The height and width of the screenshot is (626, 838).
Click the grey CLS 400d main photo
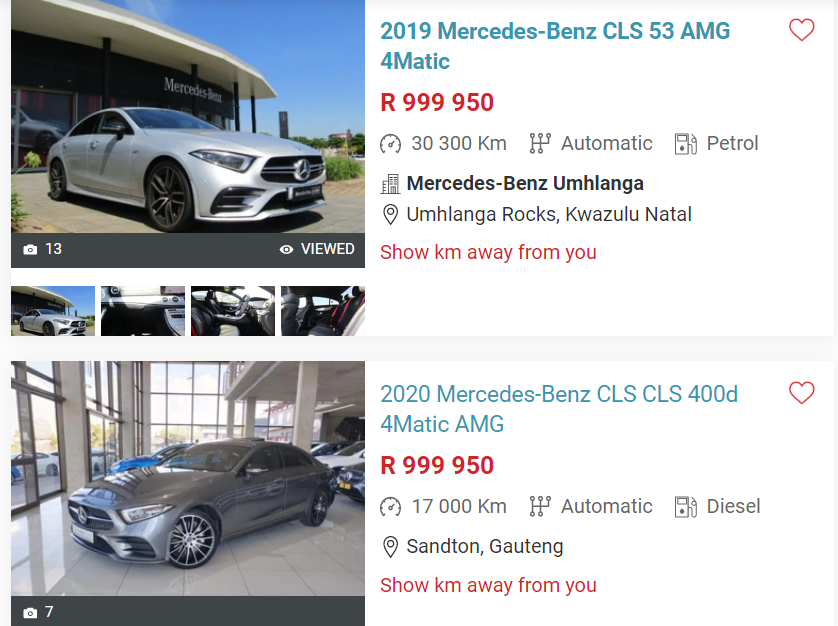[188, 480]
